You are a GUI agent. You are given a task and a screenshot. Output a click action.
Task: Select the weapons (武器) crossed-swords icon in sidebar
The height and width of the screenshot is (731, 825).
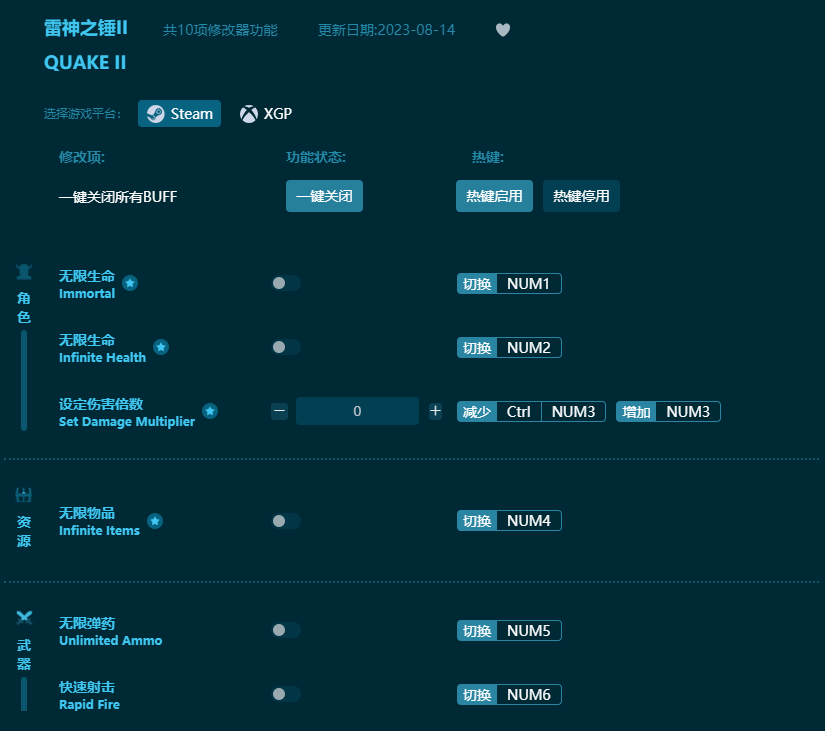[23, 616]
